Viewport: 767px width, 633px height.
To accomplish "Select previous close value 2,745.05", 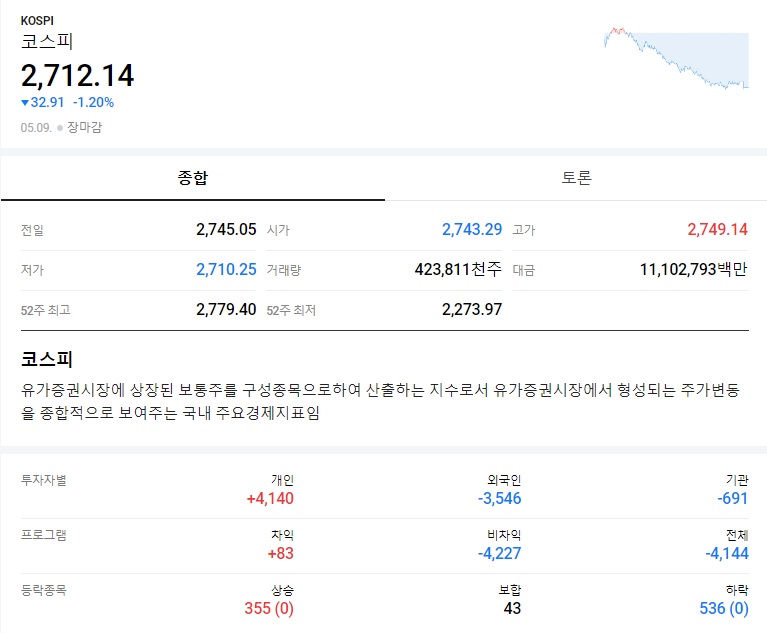I will point(226,229).
